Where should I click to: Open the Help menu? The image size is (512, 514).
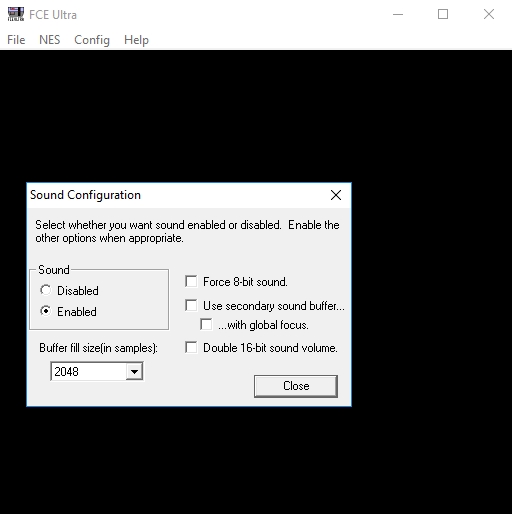pos(136,40)
